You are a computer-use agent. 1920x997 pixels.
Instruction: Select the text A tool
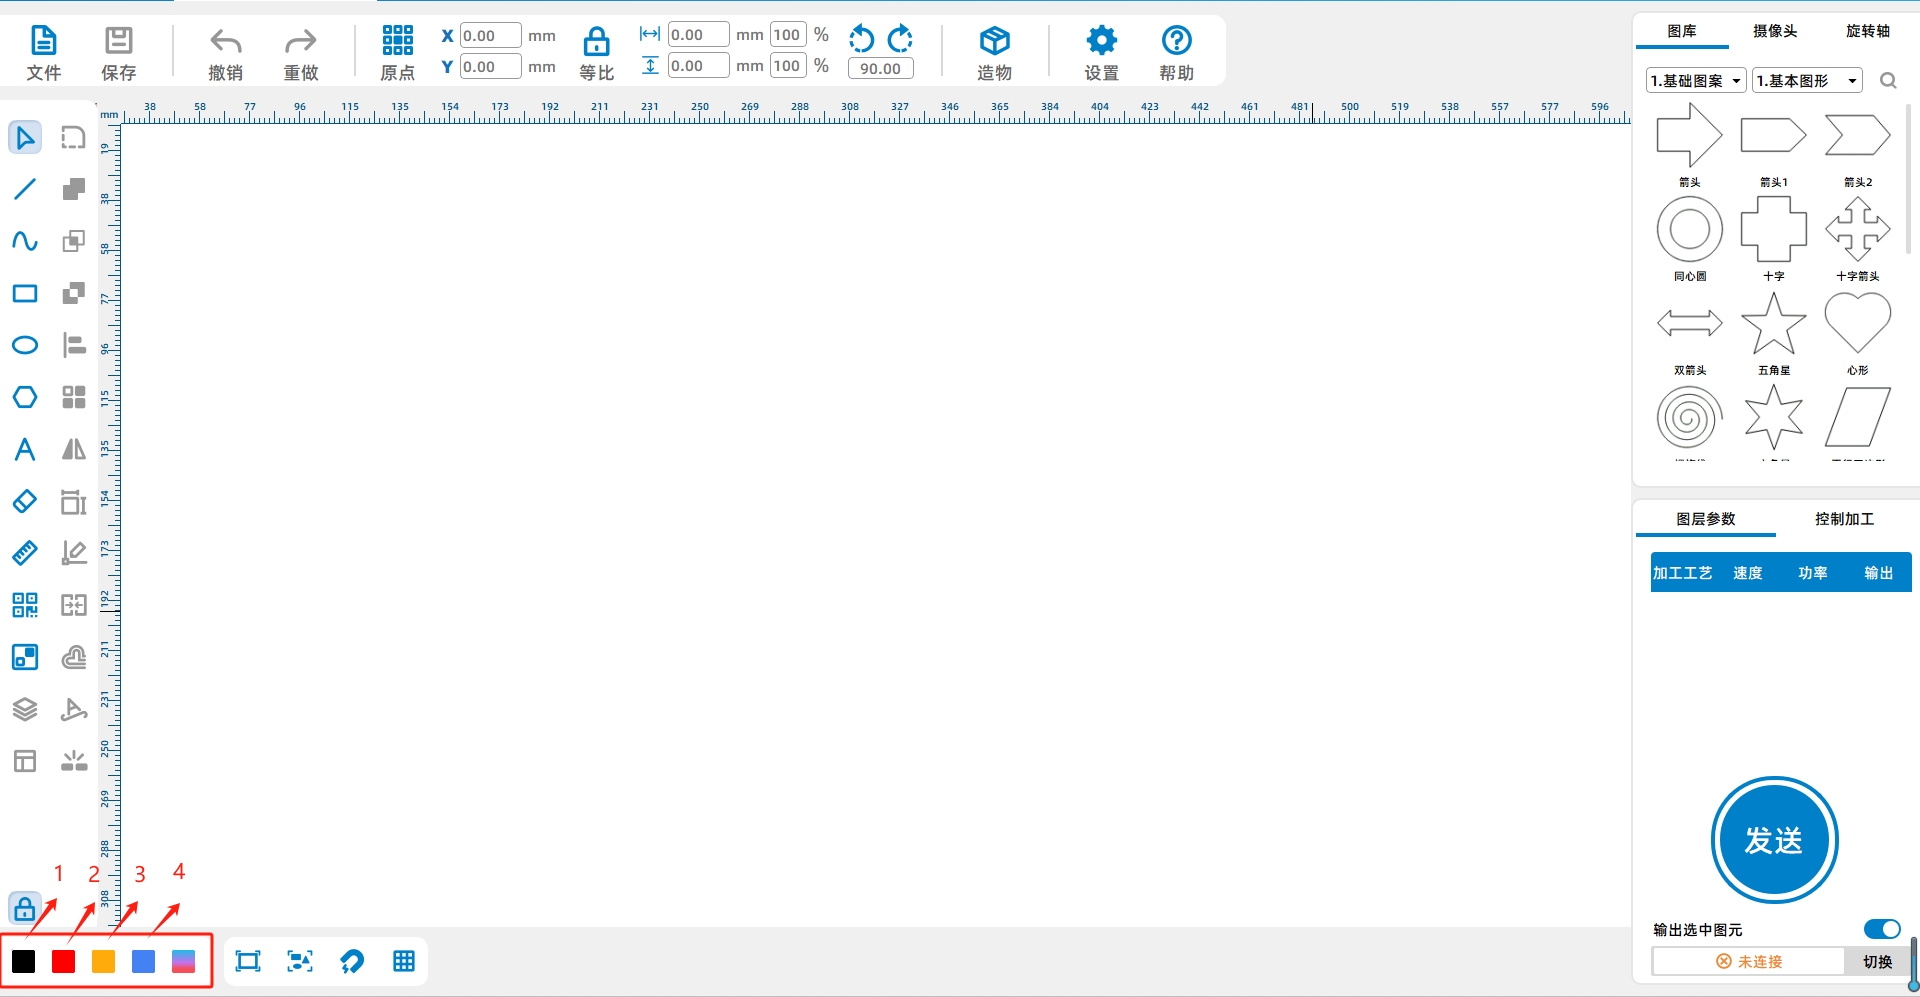click(25, 449)
